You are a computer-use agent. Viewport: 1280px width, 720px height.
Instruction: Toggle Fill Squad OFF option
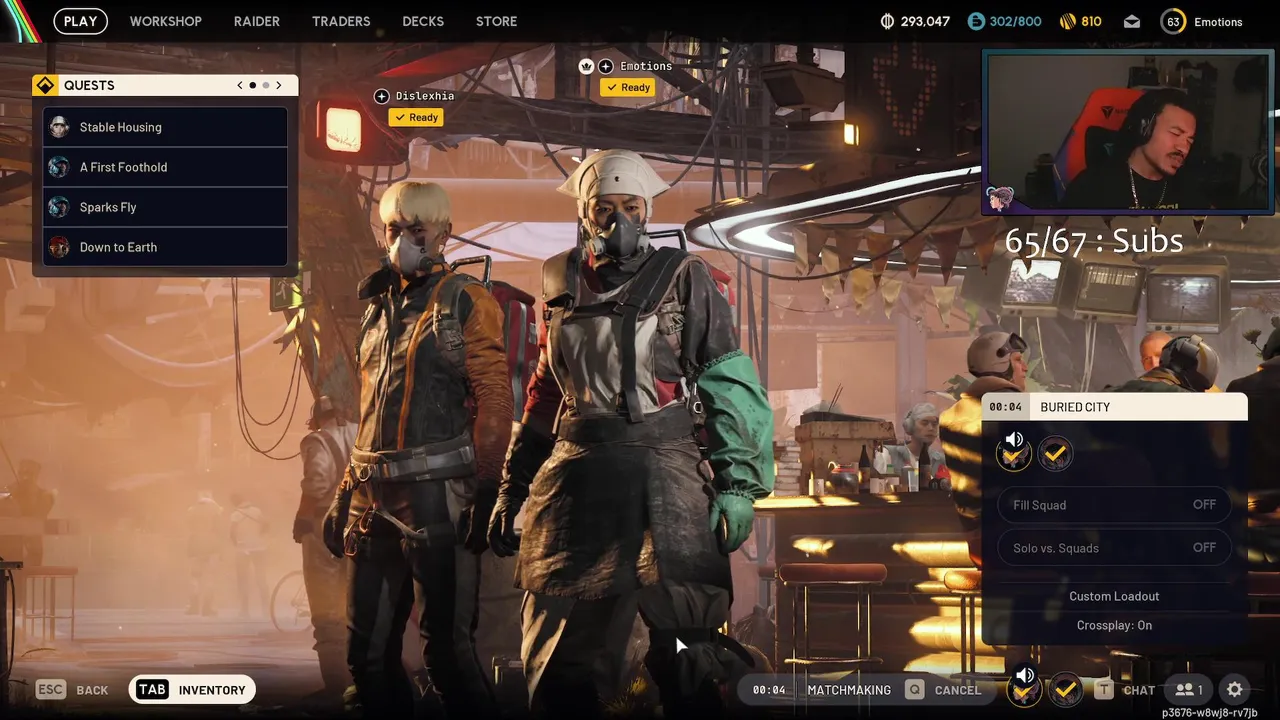click(1114, 505)
